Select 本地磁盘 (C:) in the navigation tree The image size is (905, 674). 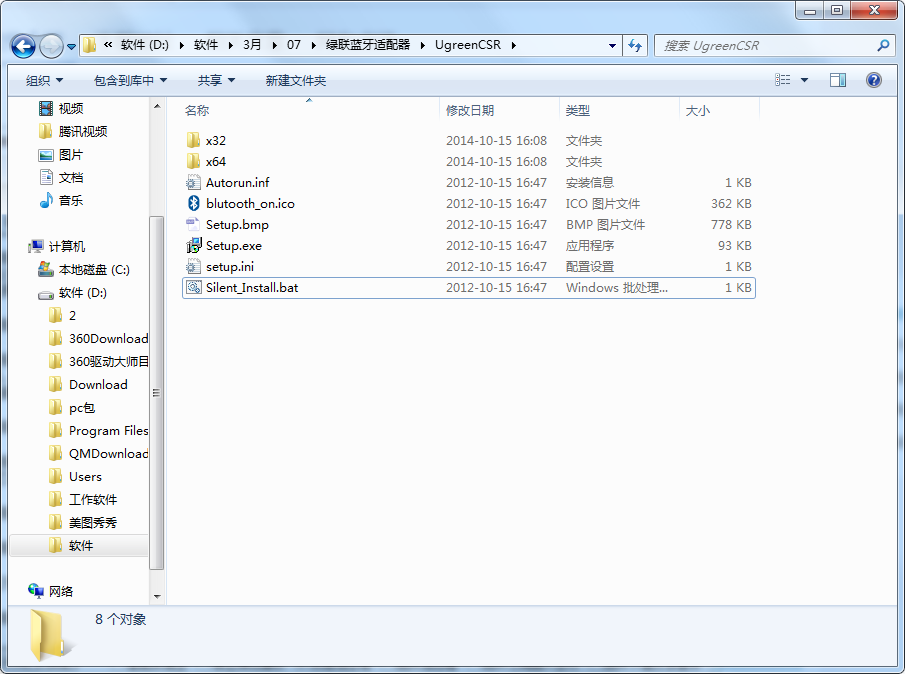tap(93, 270)
